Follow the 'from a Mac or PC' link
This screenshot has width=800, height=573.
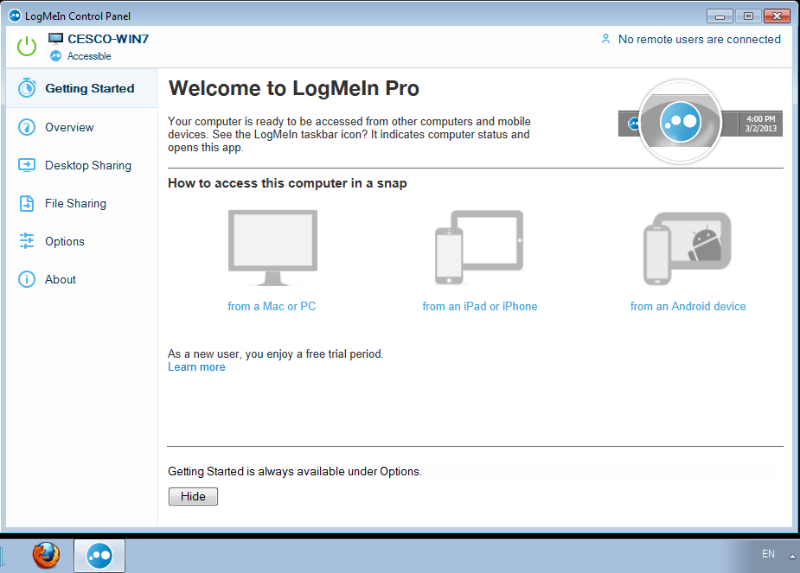pyautogui.click(x=271, y=306)
